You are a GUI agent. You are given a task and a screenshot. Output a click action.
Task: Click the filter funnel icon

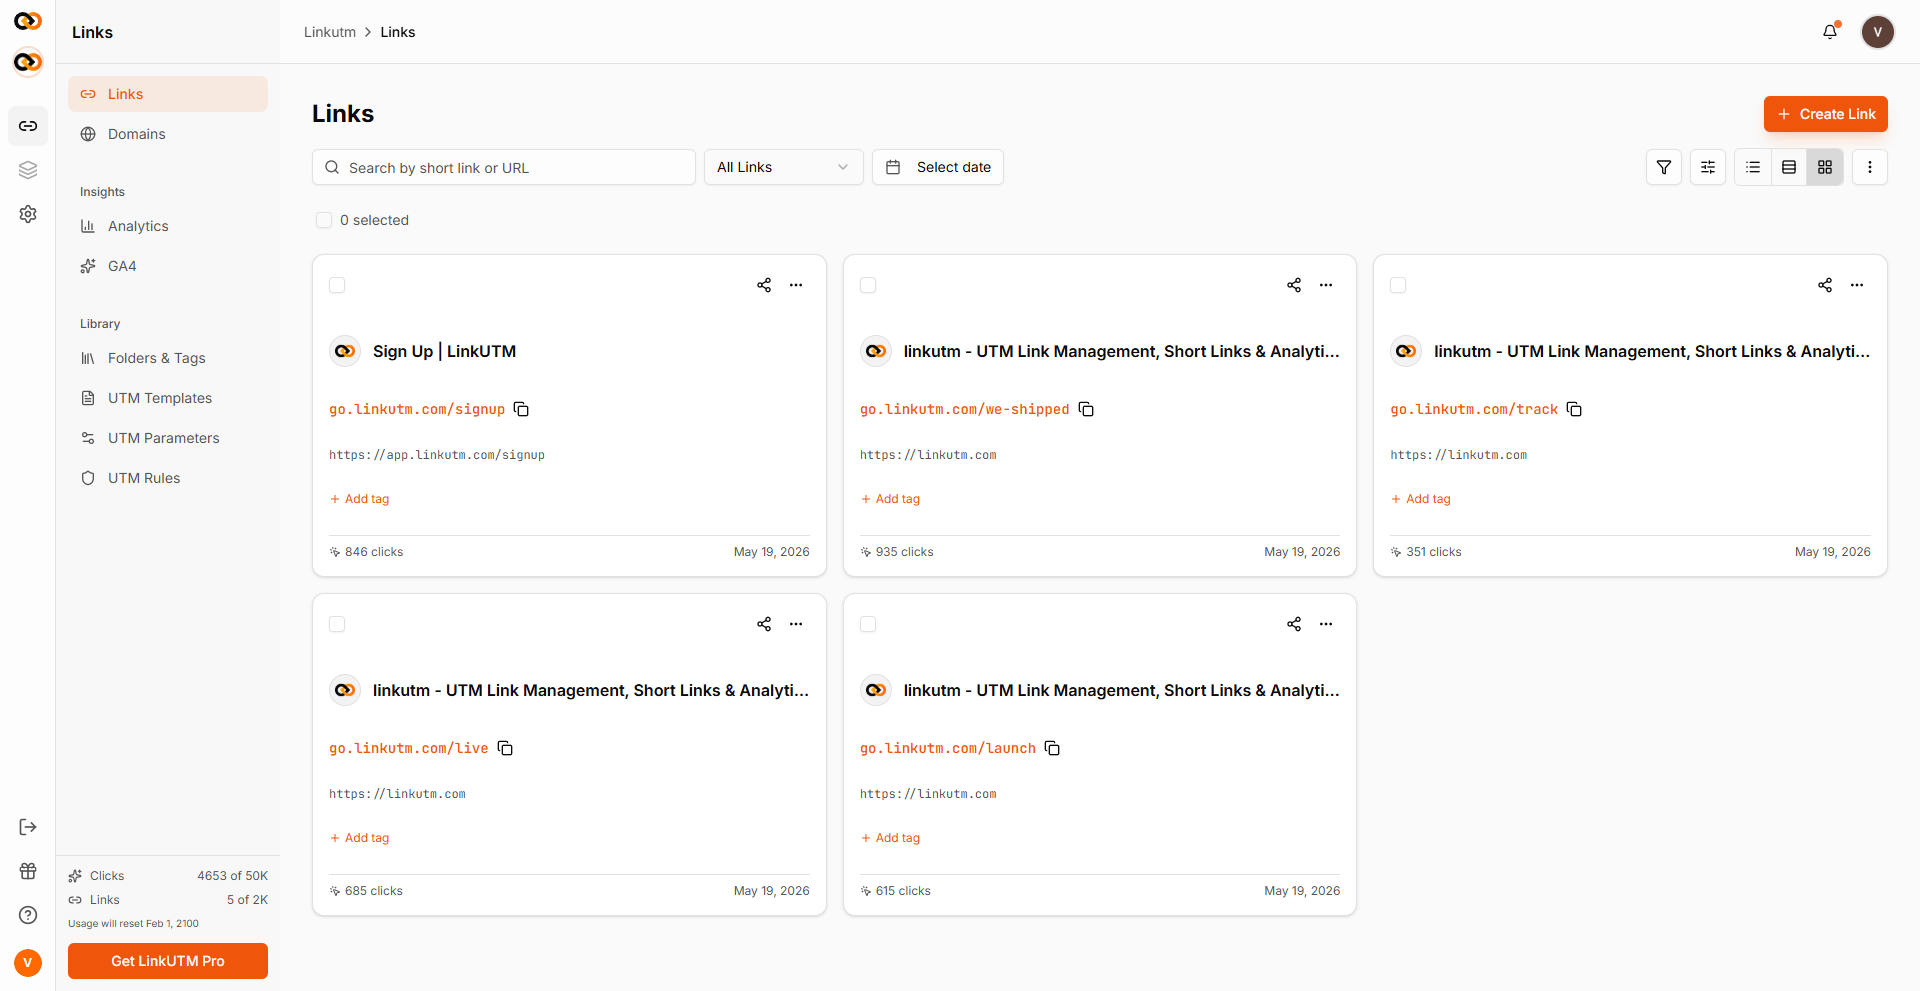[1664, 167]
